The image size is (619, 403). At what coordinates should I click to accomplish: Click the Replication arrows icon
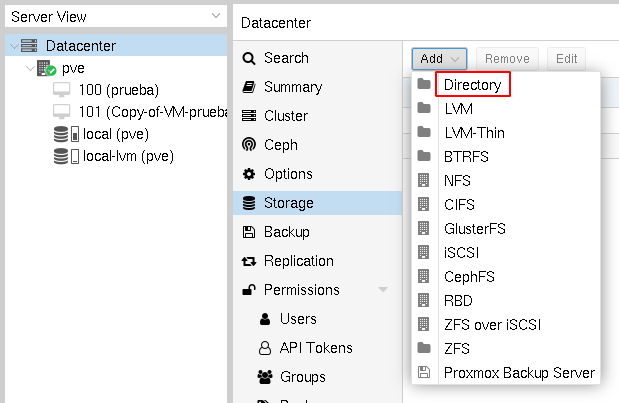tap(249, 261)
